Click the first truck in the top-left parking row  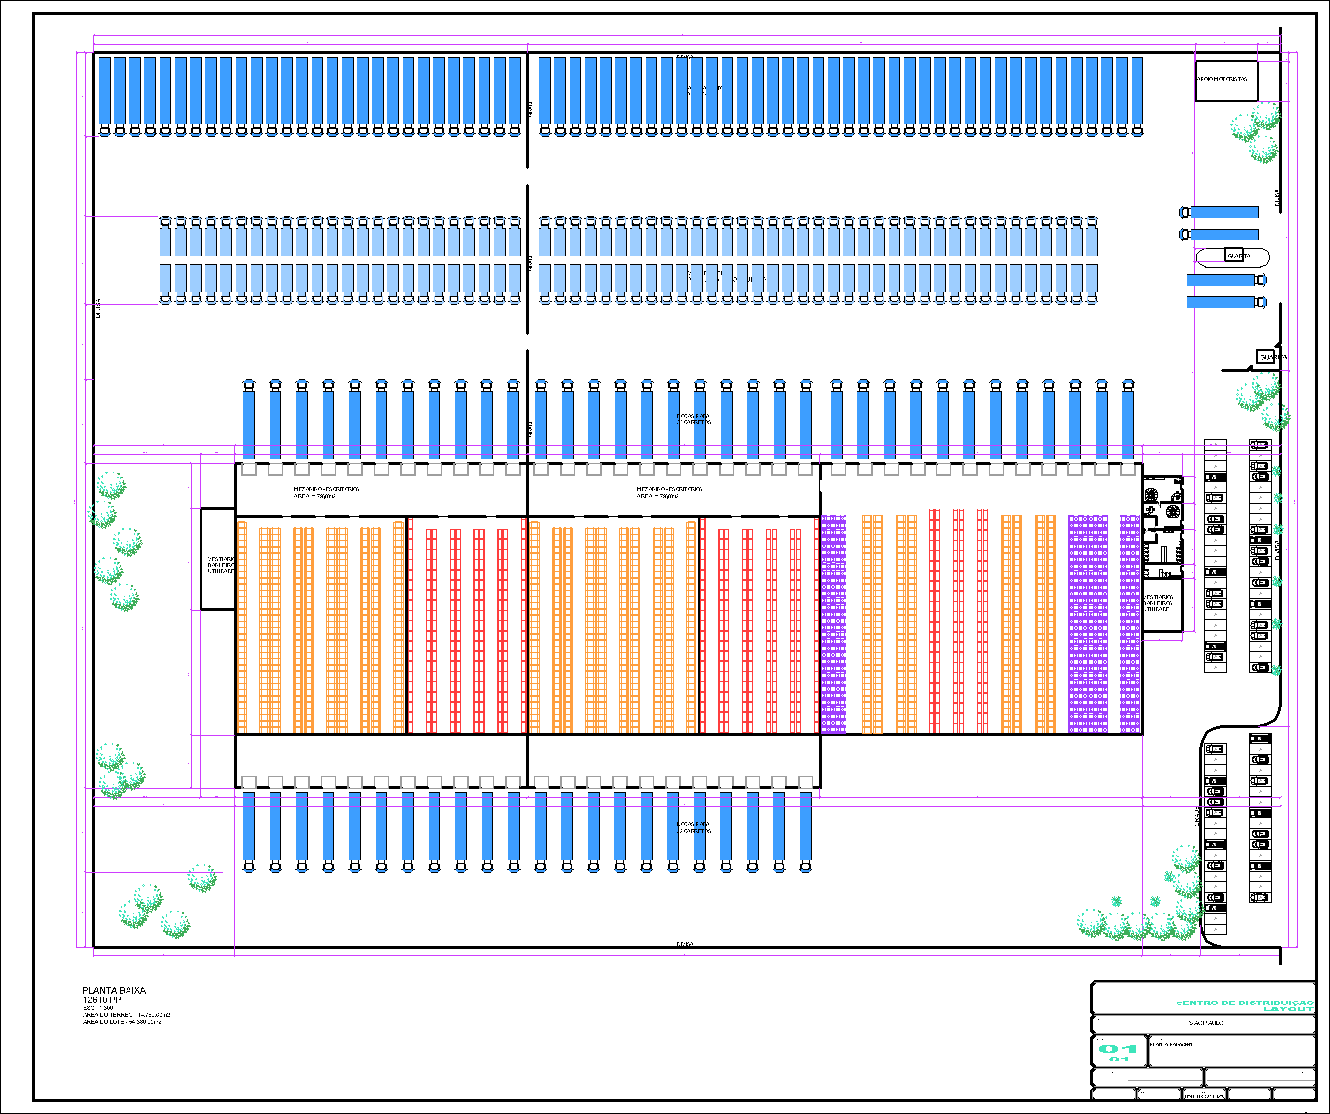[x=105, y=95]
